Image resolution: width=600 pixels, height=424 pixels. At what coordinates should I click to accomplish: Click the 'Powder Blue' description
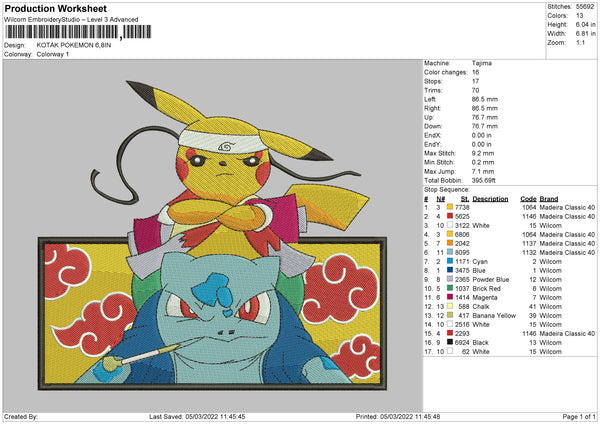coord(491,279)
